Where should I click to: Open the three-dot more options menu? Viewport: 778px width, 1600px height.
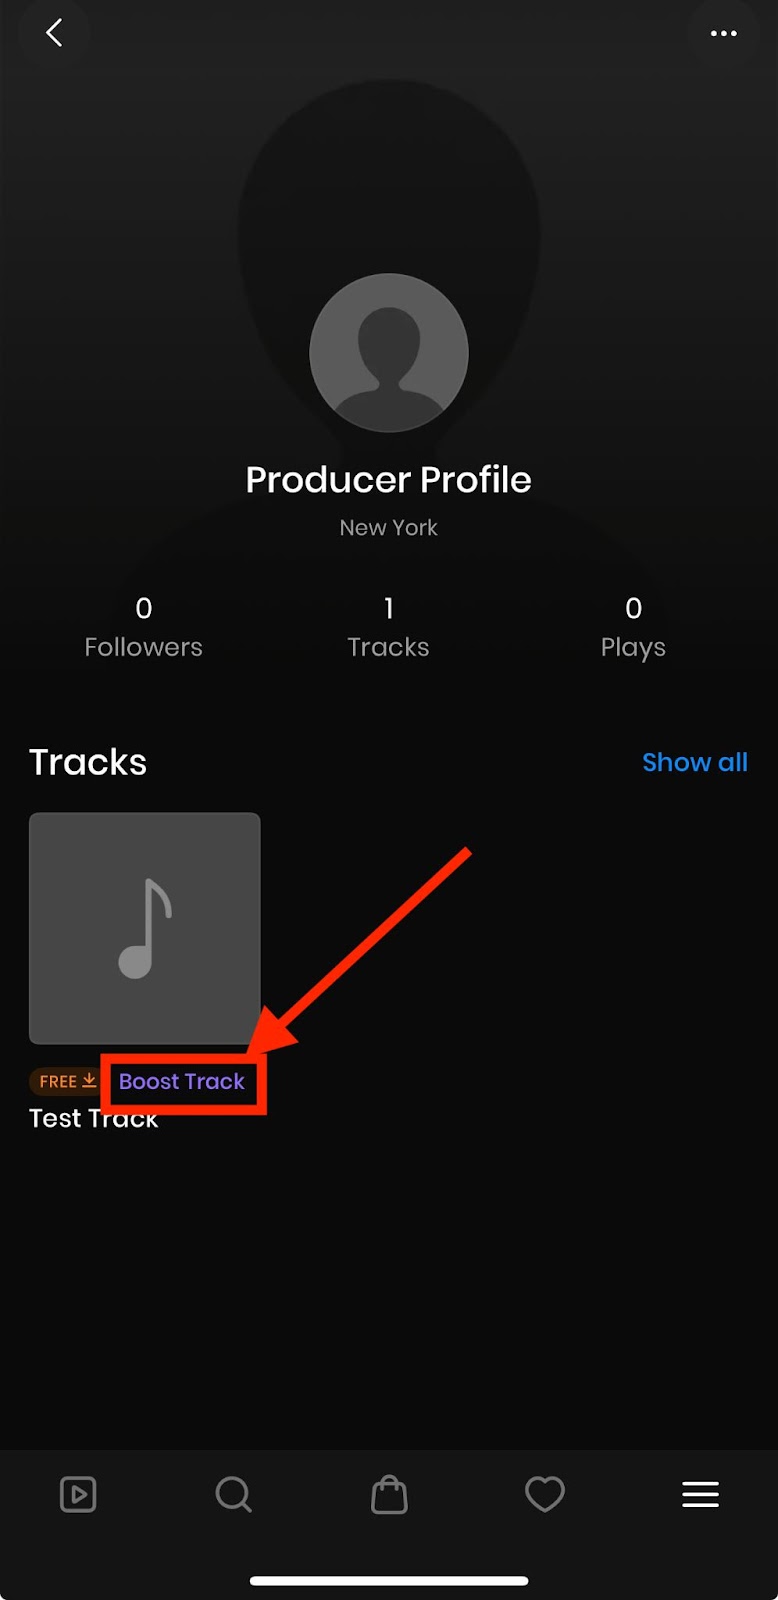pos(723,33)
